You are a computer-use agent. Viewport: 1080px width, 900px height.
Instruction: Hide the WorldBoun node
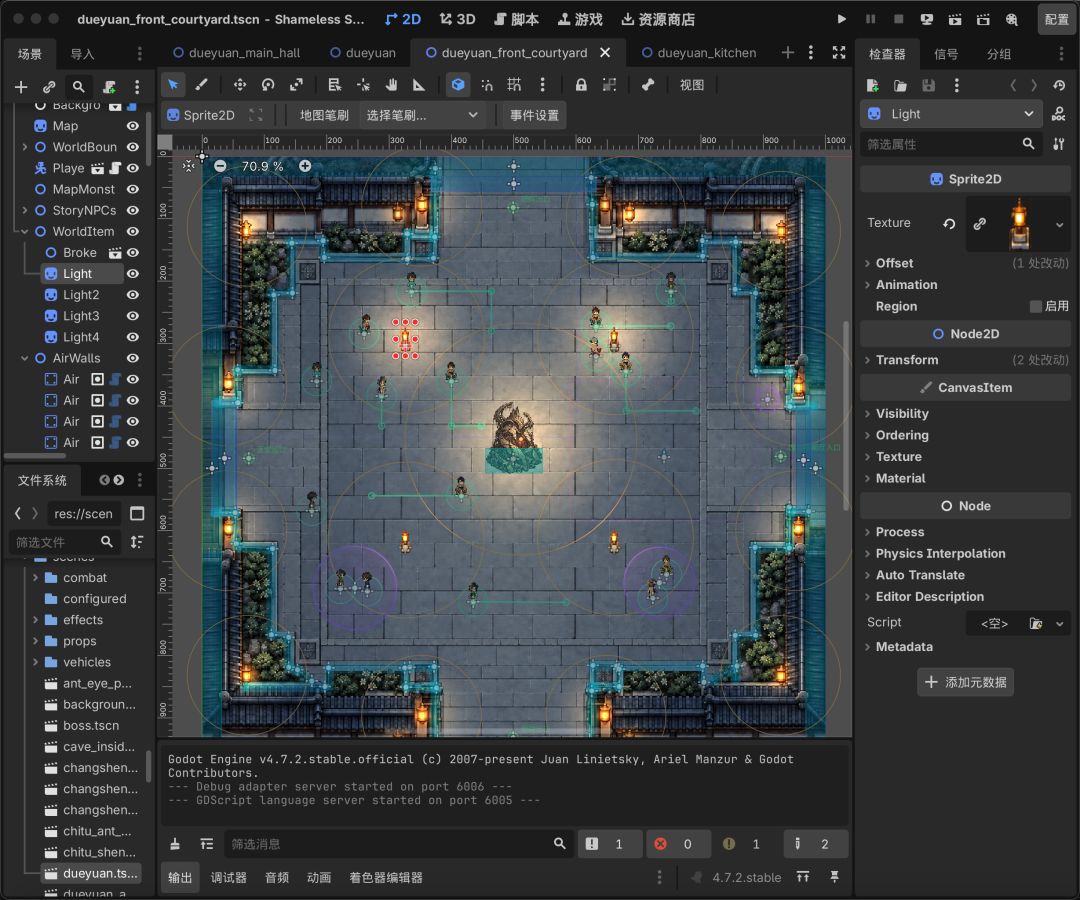click(133, 147)
